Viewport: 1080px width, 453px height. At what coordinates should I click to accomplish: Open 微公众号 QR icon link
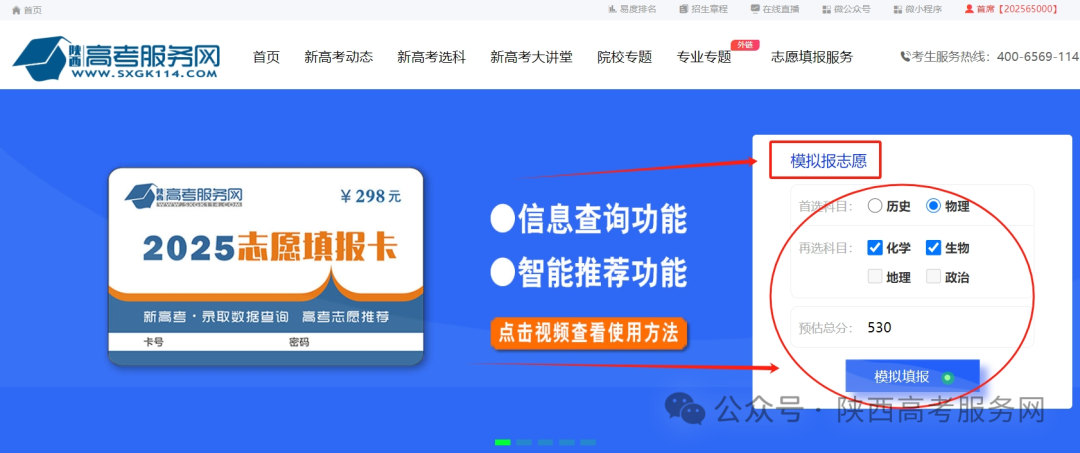(827, 10)
